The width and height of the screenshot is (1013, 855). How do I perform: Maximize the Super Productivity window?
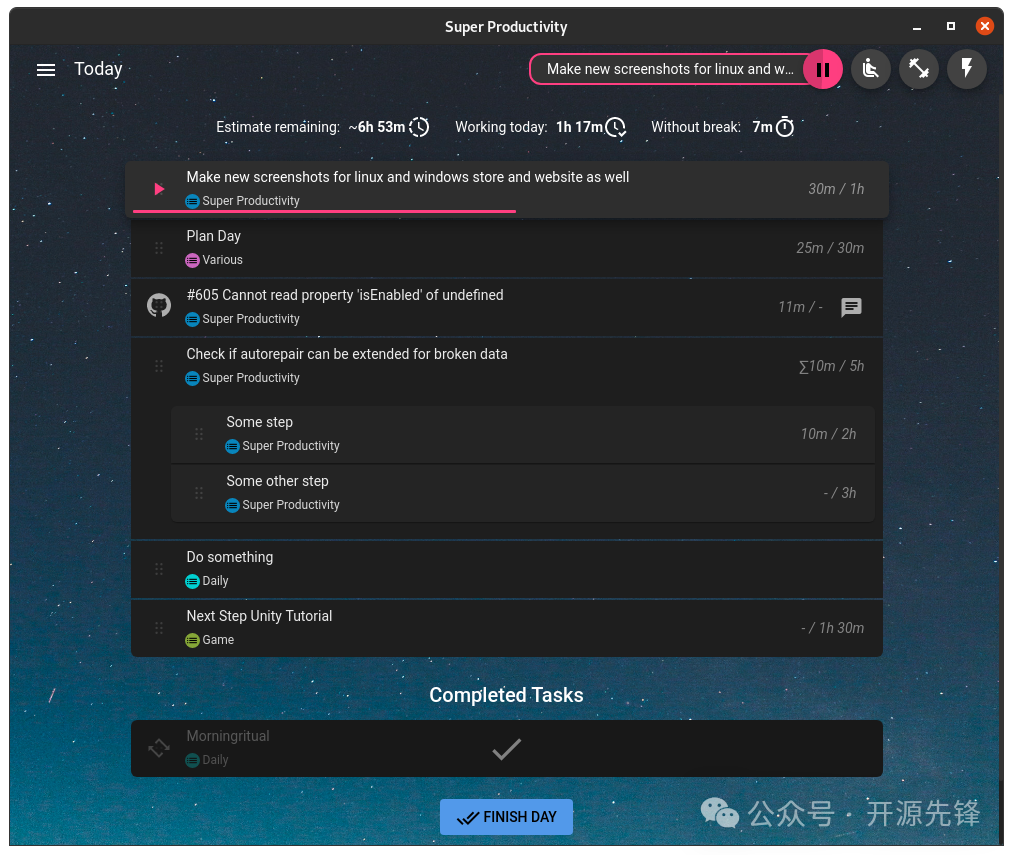pyautogui.click(x=950, y=26)
